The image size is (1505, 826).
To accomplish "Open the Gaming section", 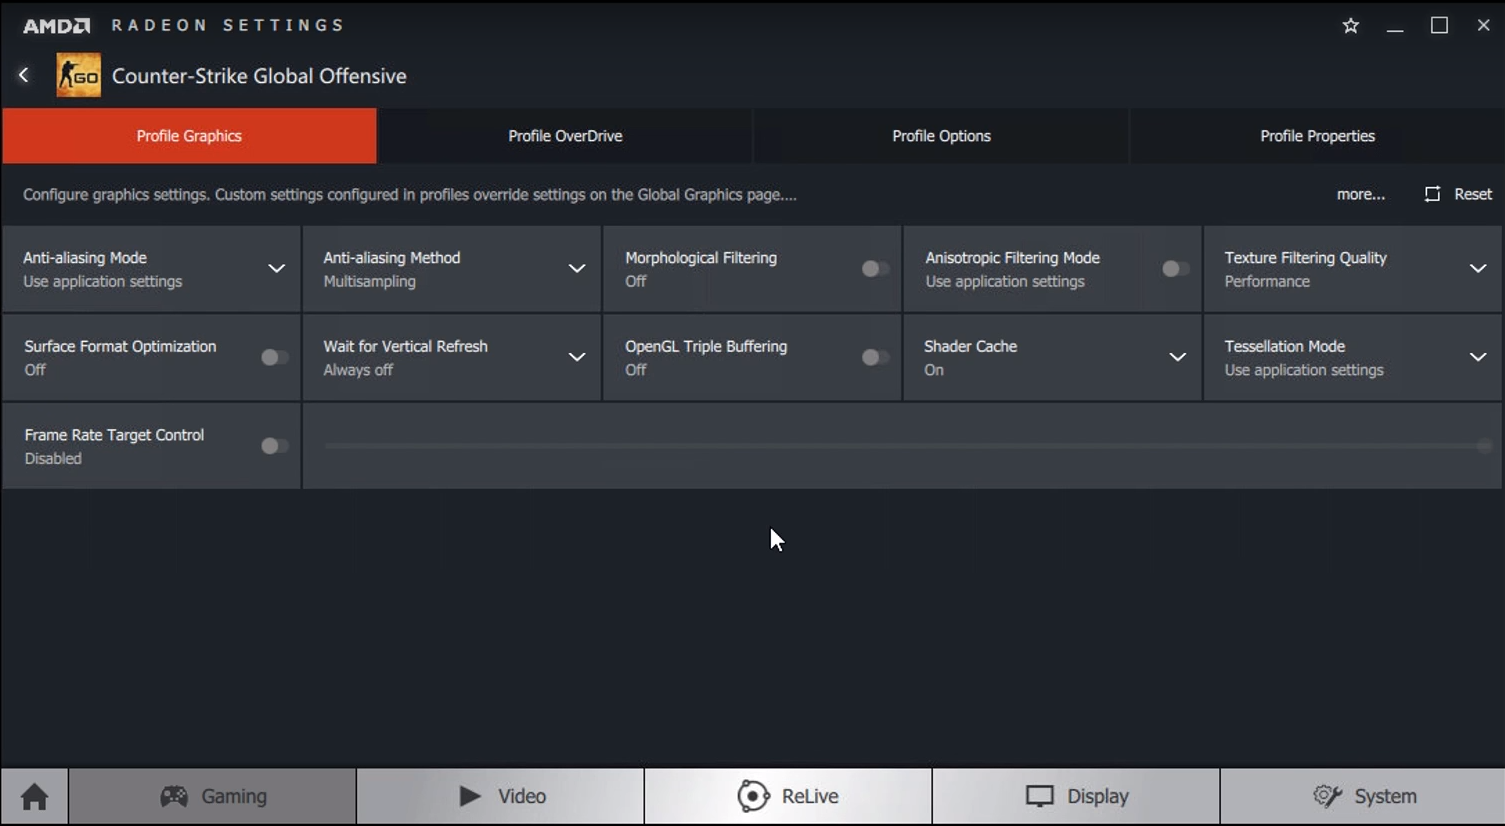I will click(x=213, y=796).
